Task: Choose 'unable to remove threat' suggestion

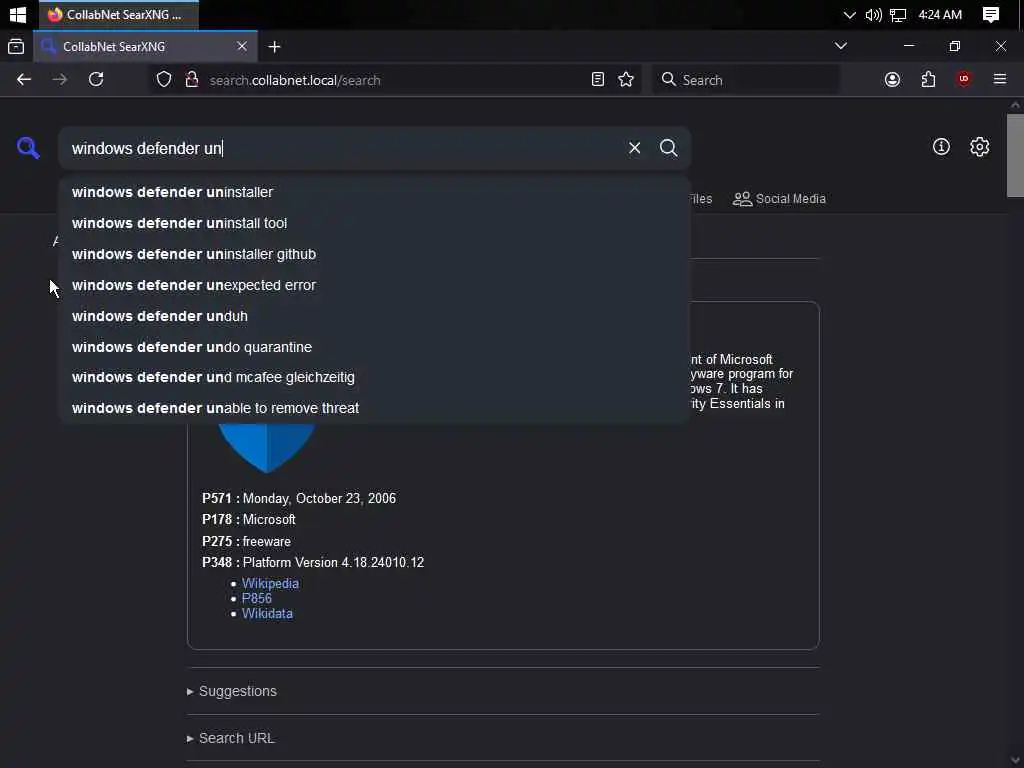Action: pyautogui.click(x=374, y=408)
